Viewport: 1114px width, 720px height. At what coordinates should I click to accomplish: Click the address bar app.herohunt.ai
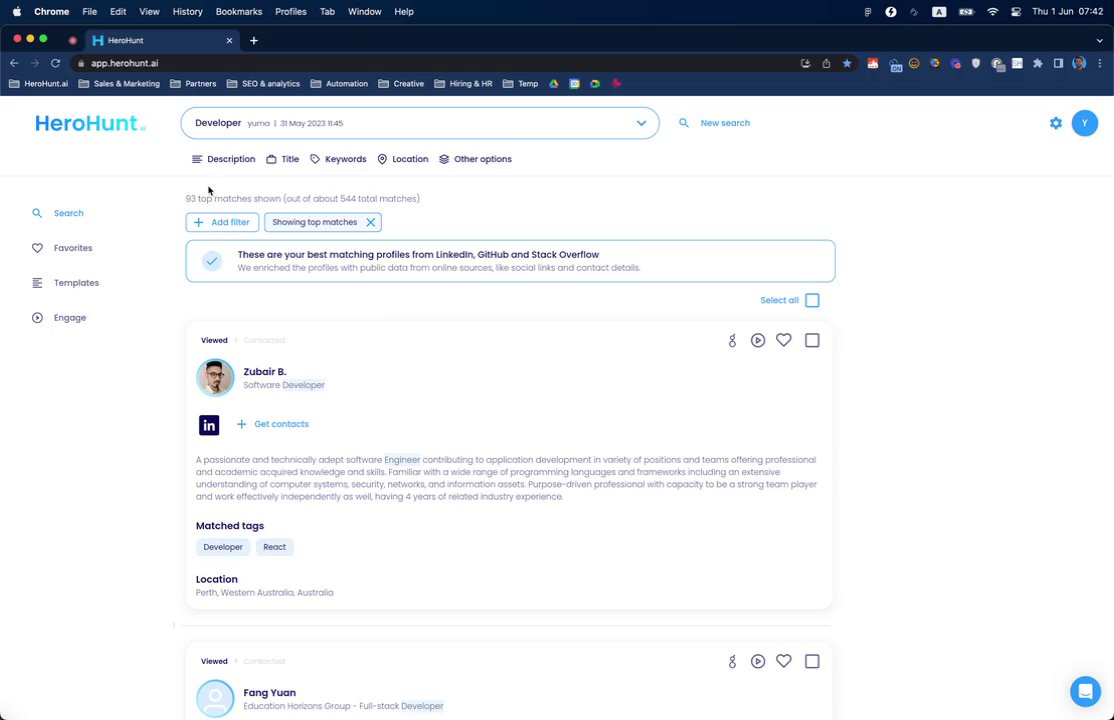[124, 63]
